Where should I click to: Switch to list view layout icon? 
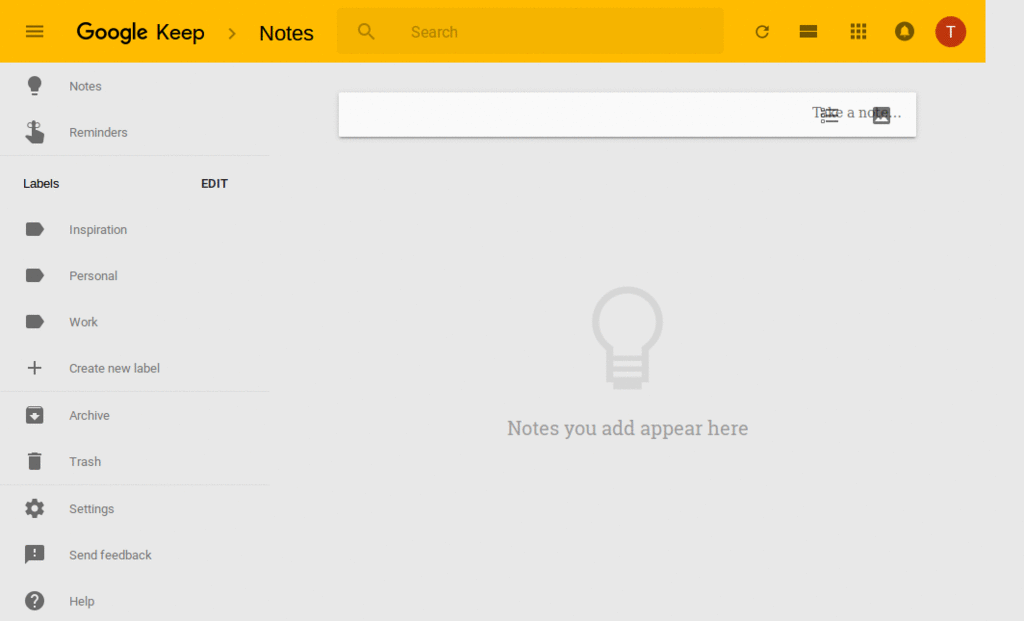[x=808, y=31]
